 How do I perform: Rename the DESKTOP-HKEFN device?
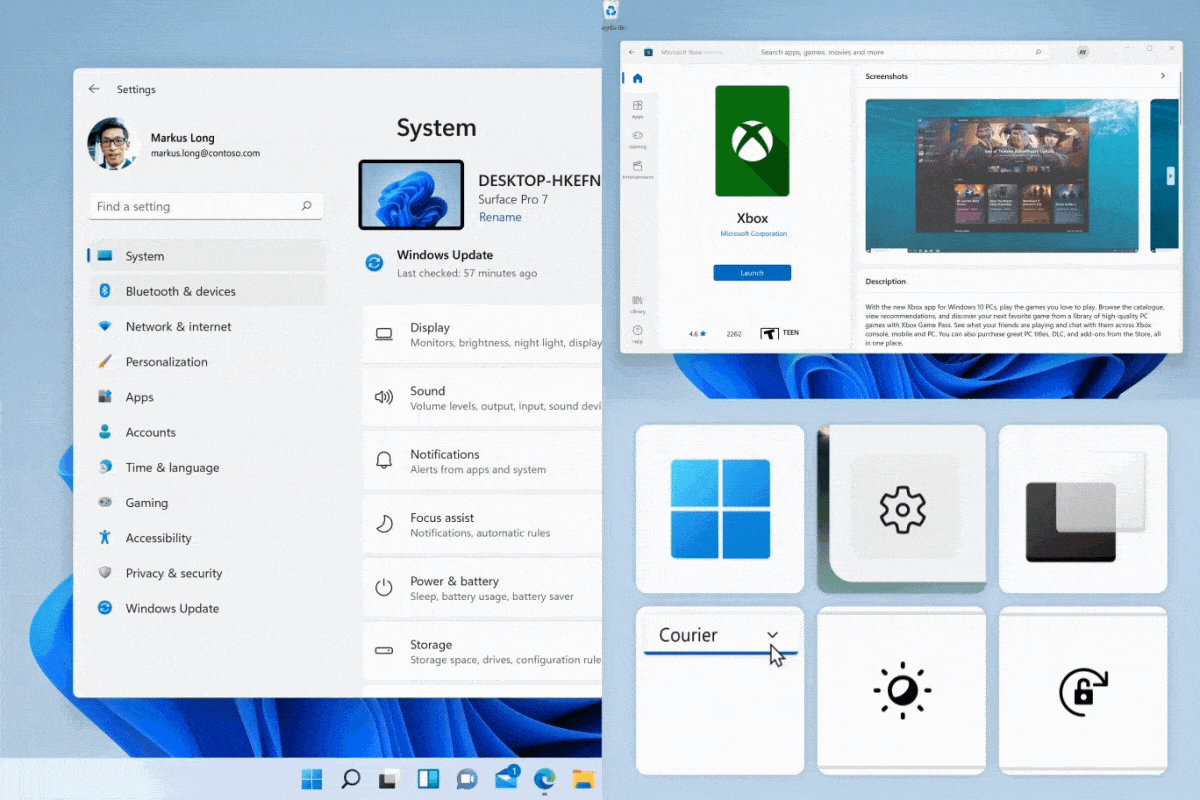500,217
